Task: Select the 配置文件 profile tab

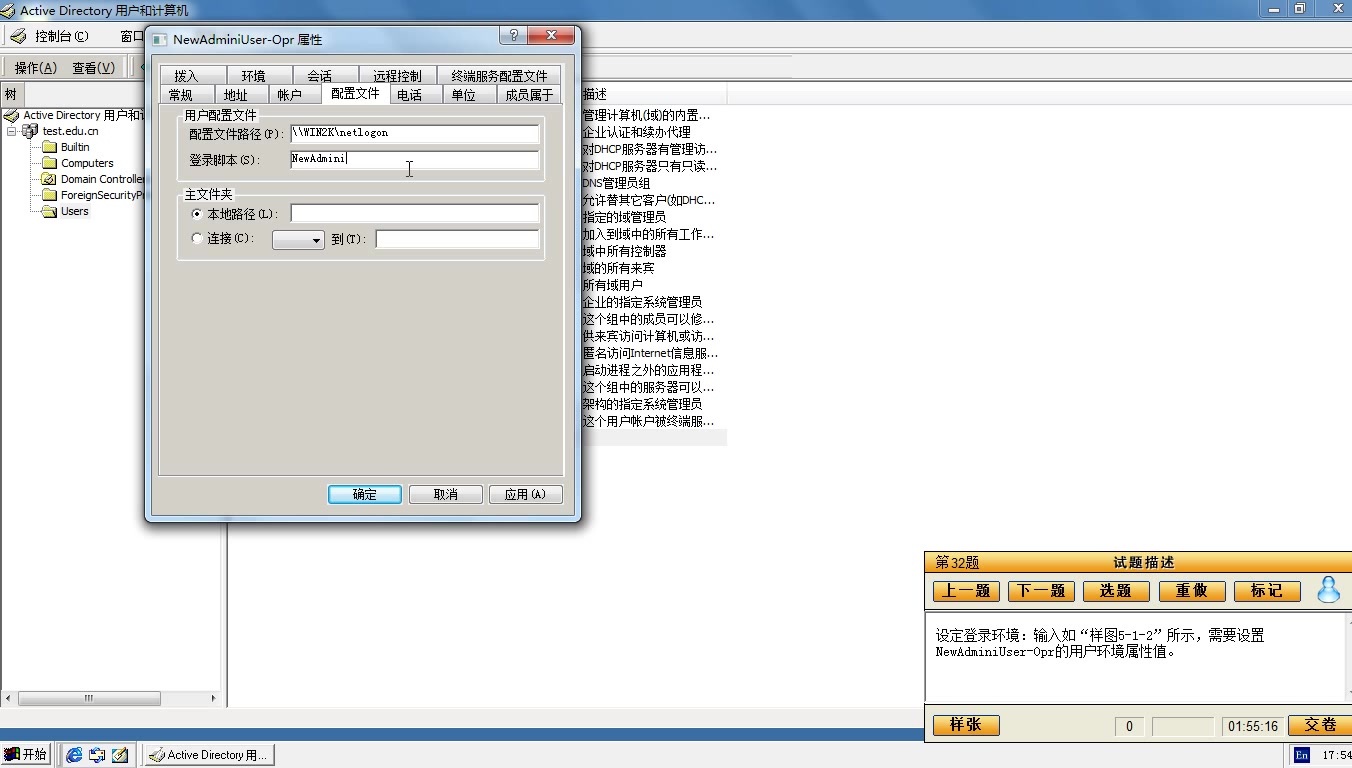Action: point(355,93)
